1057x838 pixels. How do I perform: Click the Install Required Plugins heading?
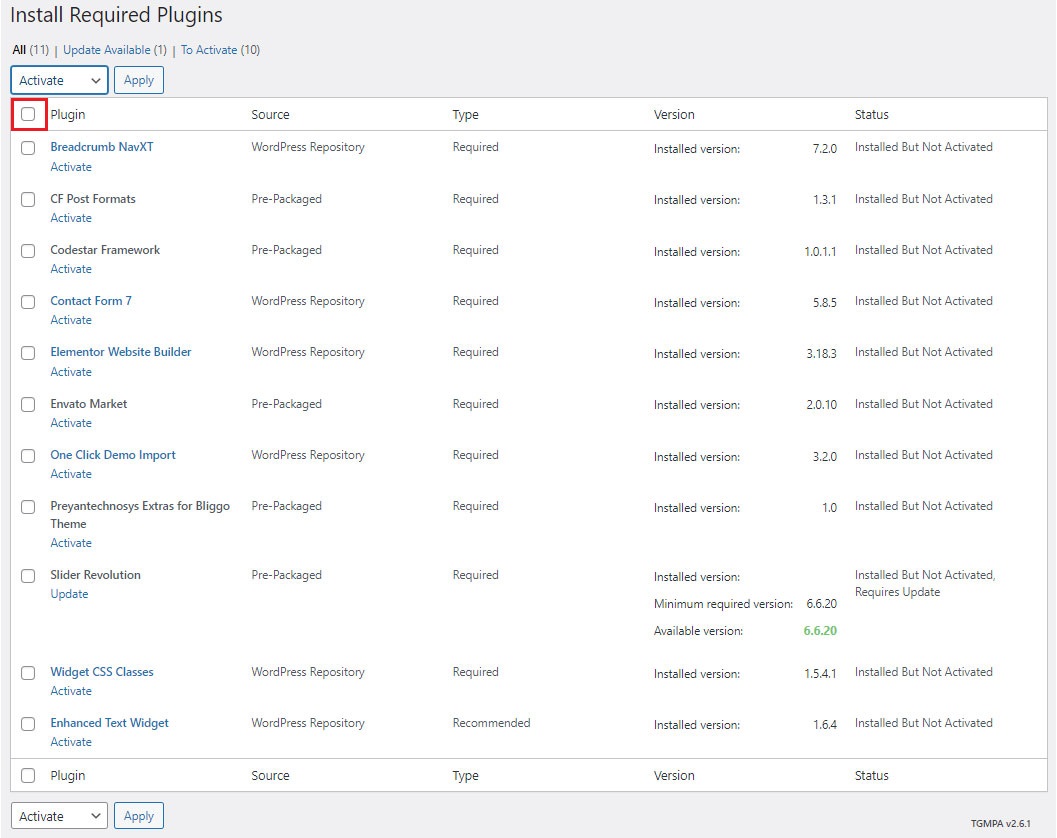coord(116,15)
